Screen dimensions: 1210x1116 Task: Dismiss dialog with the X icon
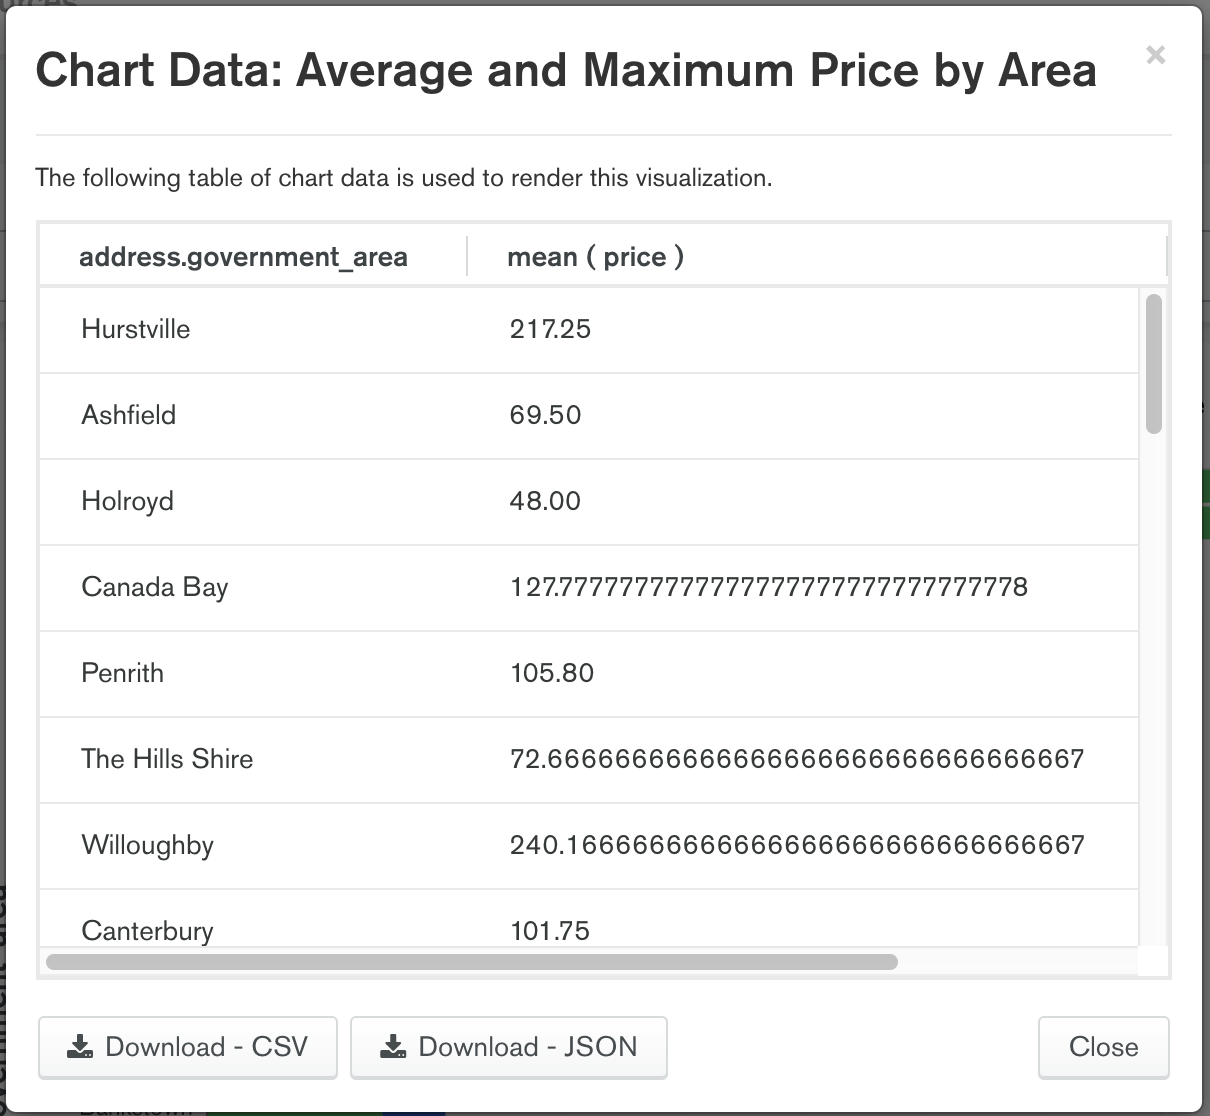pos(1155,55)
